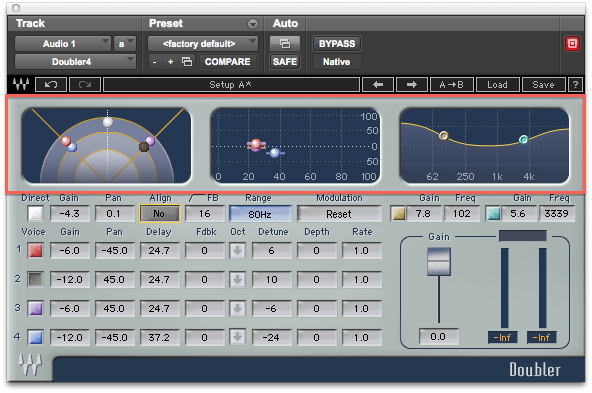Screen dimensions: 592x393
Task: Click the left output meter -Inf readout
Action: pos(503,337)
